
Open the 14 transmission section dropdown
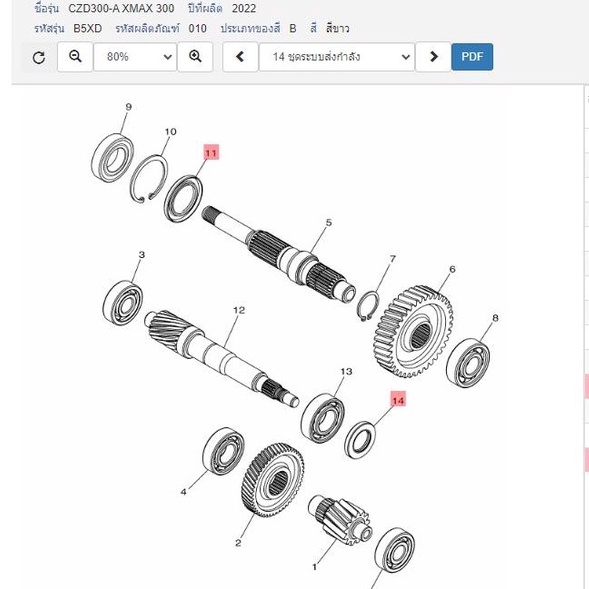(x=337, y=57)
